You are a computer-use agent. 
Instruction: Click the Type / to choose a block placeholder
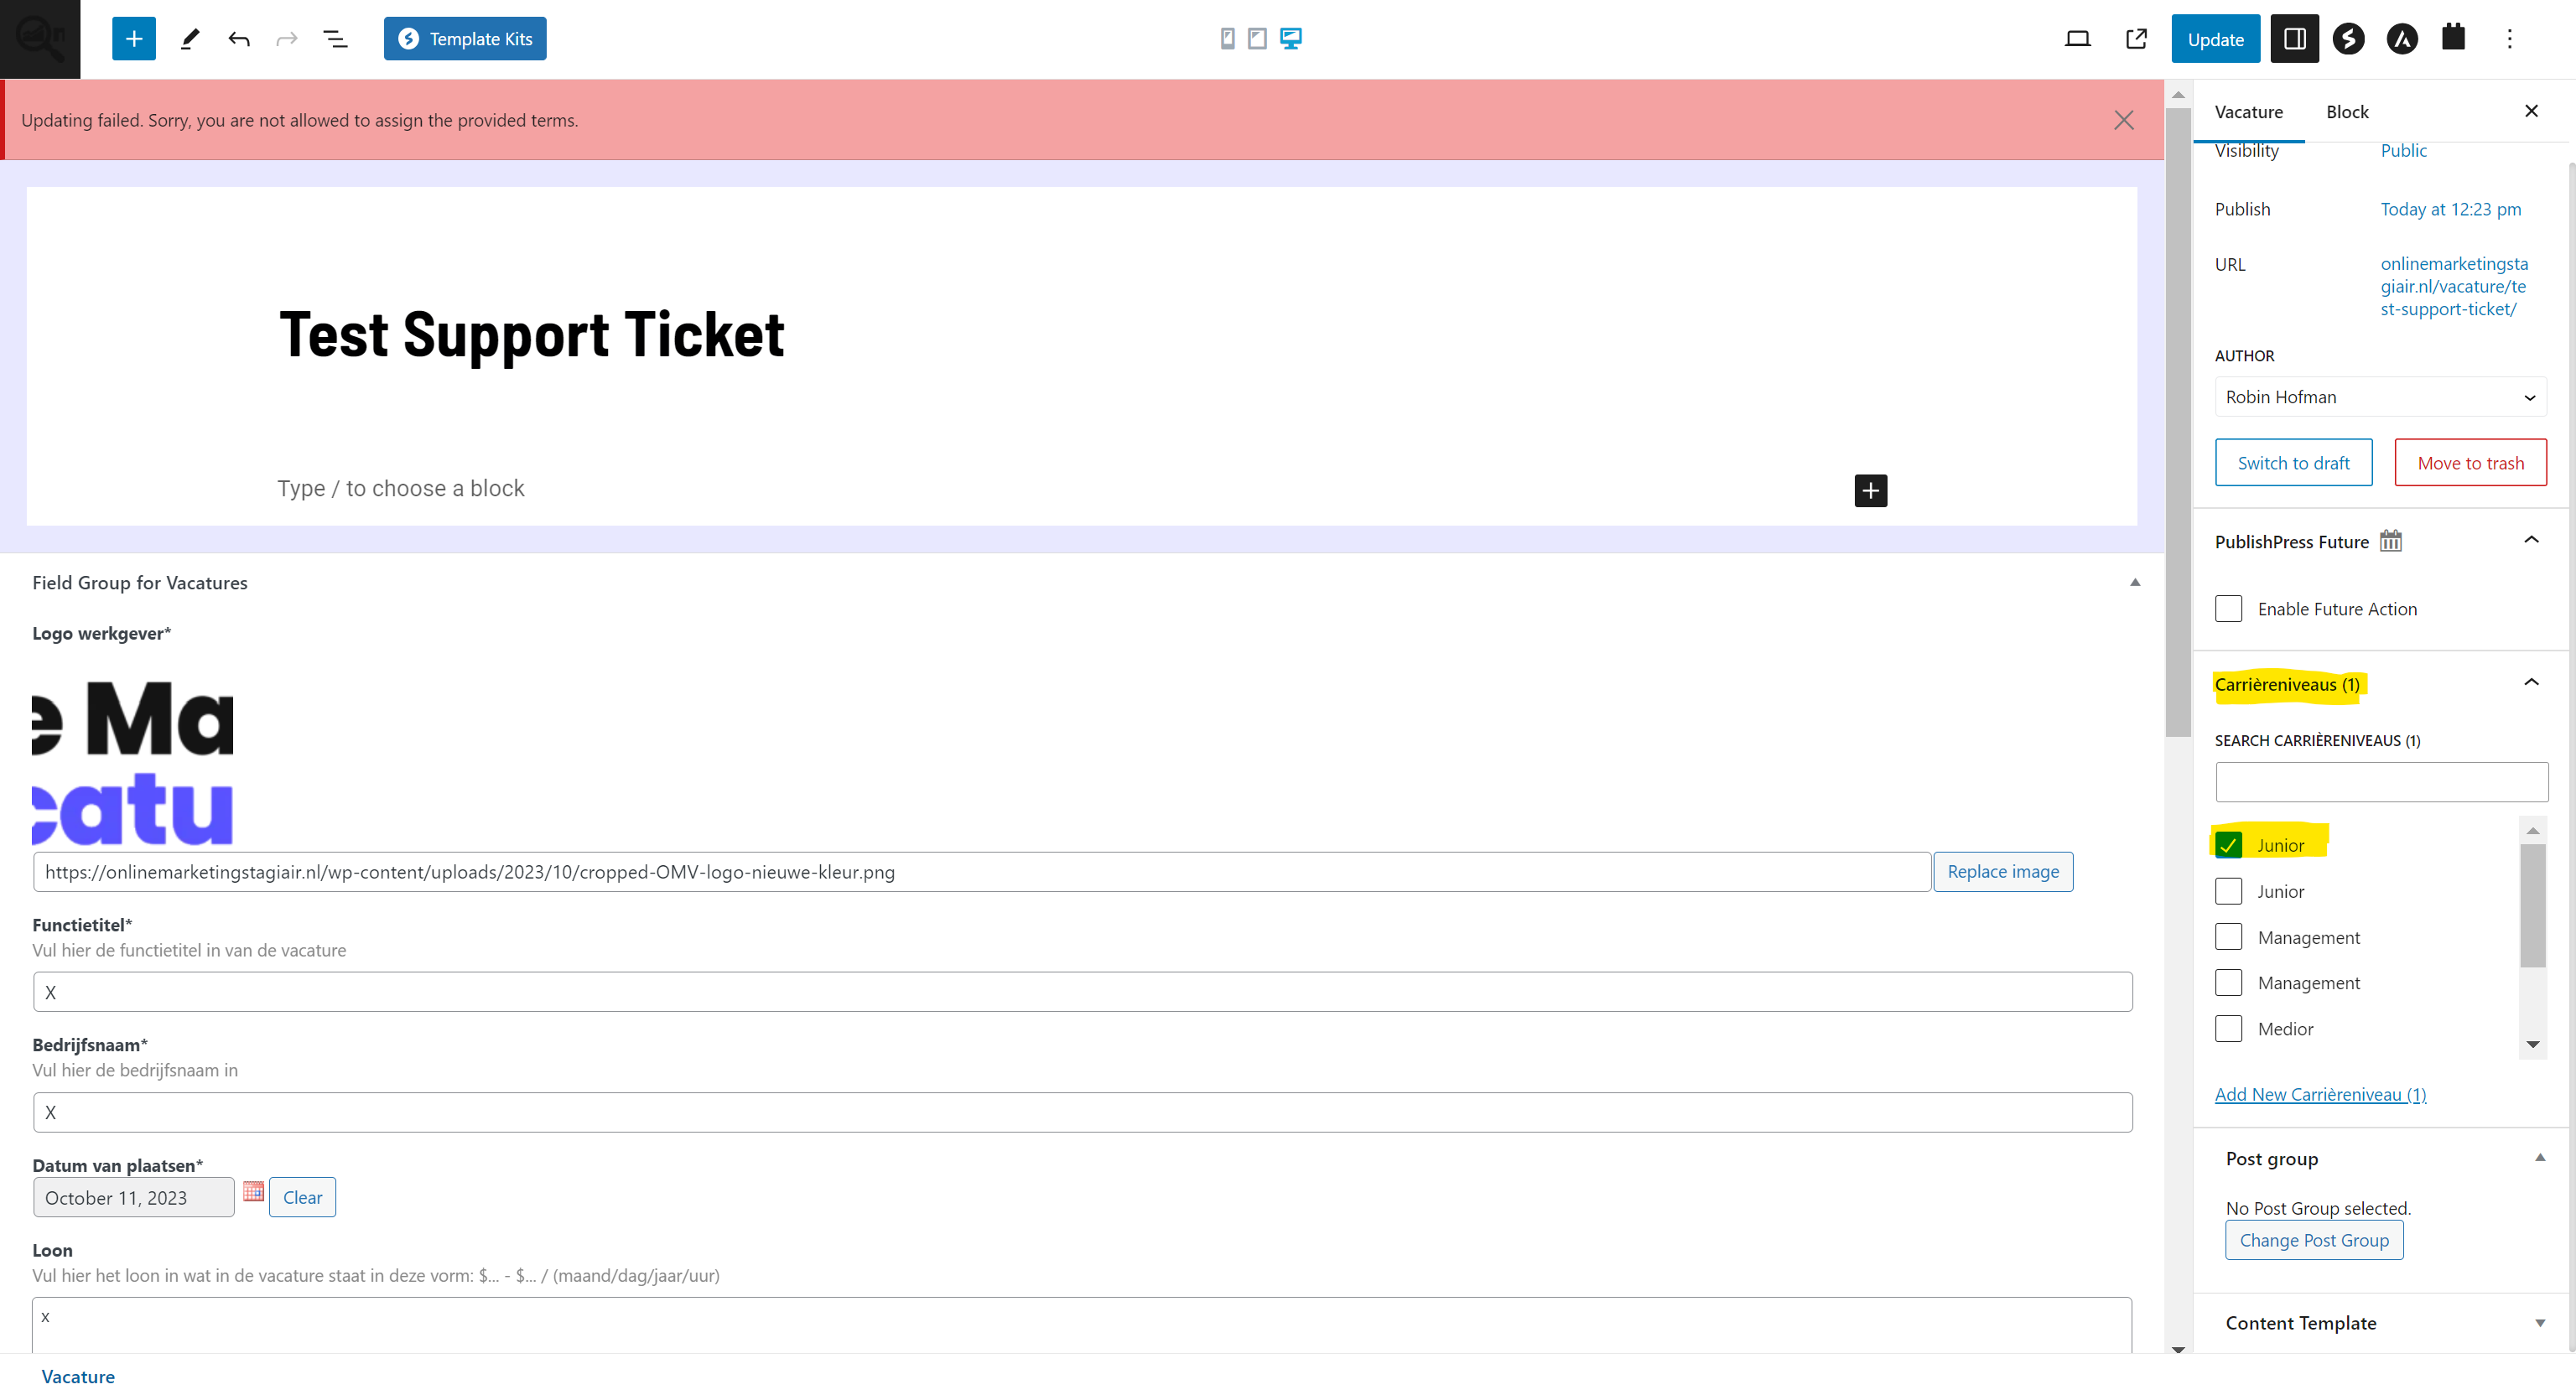(400, 489)
